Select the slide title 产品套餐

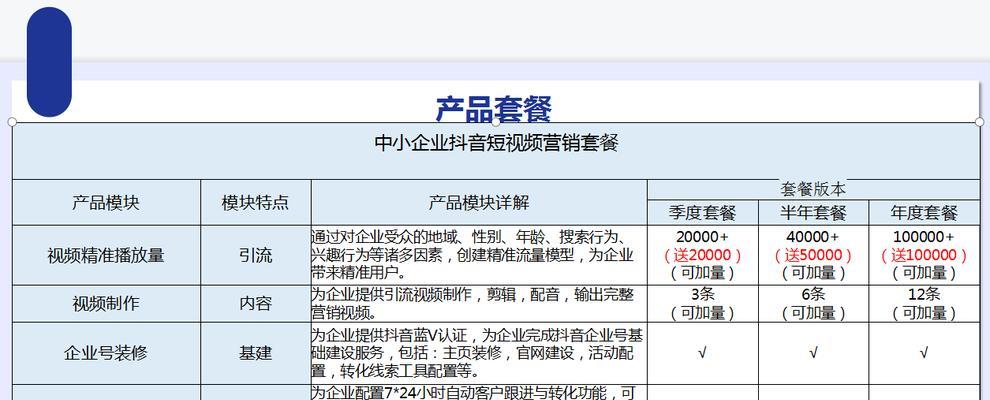[x=494, y=109]
